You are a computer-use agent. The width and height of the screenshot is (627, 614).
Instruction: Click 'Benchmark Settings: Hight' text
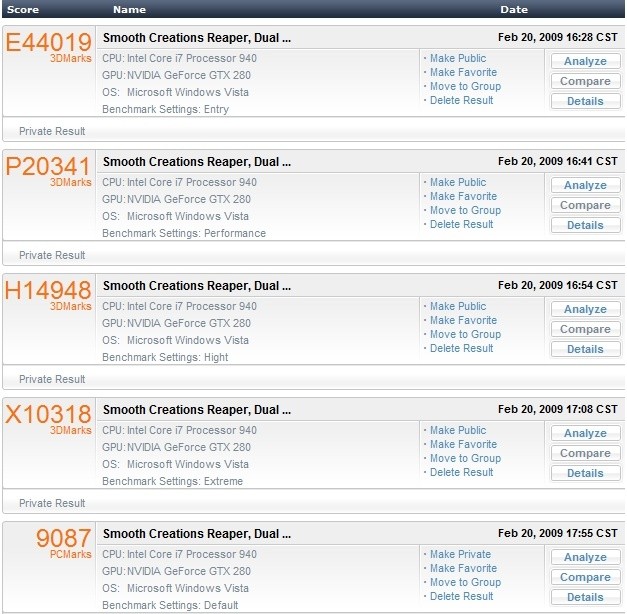(x=165, y=357)
